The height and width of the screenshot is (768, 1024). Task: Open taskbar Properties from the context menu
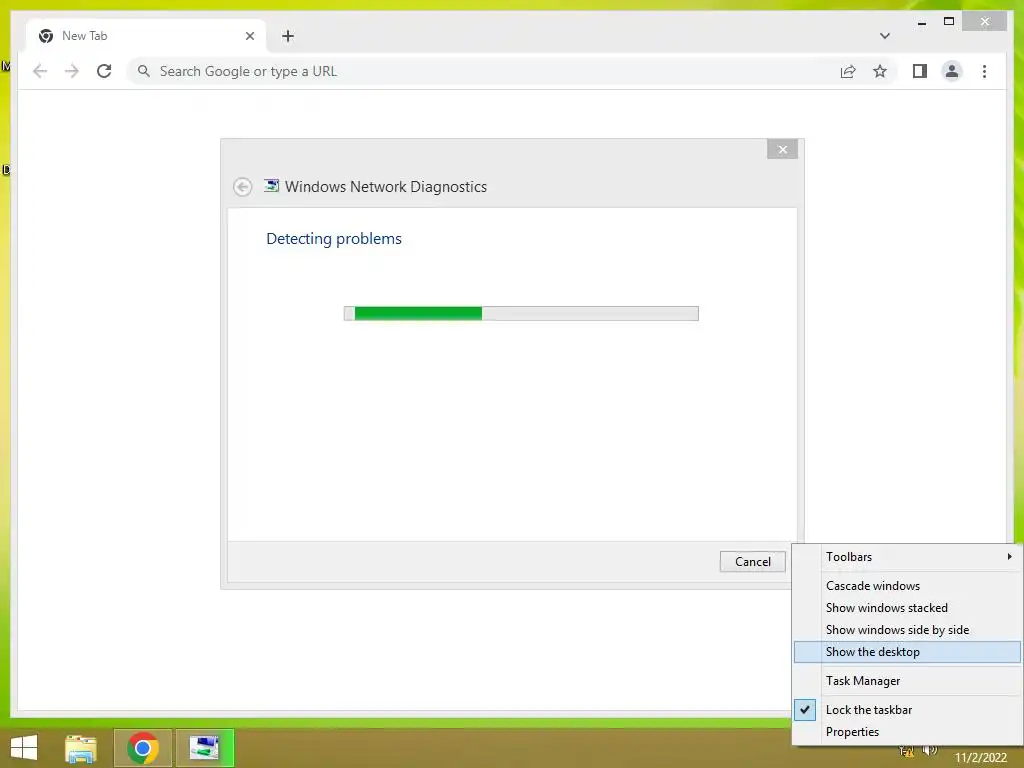[x=907, y=732]
